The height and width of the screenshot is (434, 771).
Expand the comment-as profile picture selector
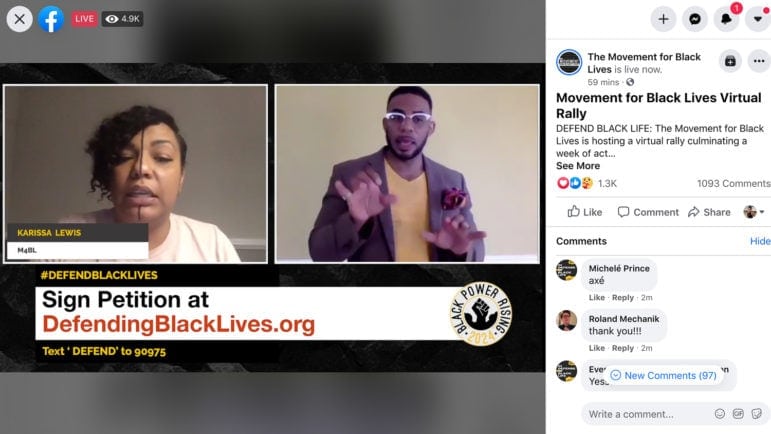[x=754, y=212]
